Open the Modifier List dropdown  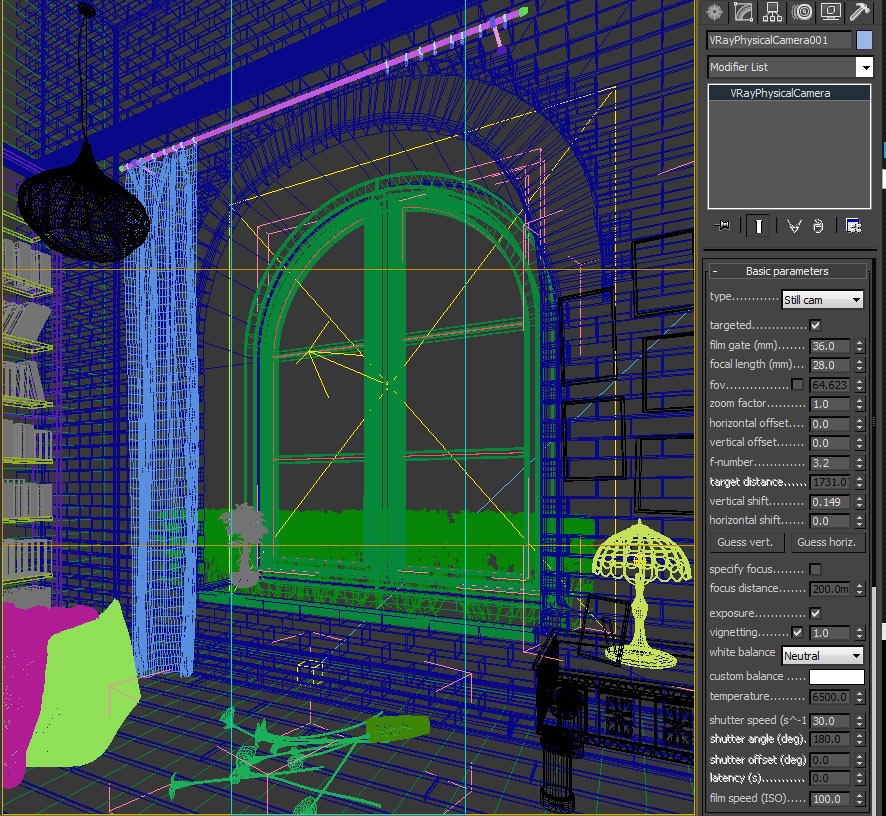point(864,67)
